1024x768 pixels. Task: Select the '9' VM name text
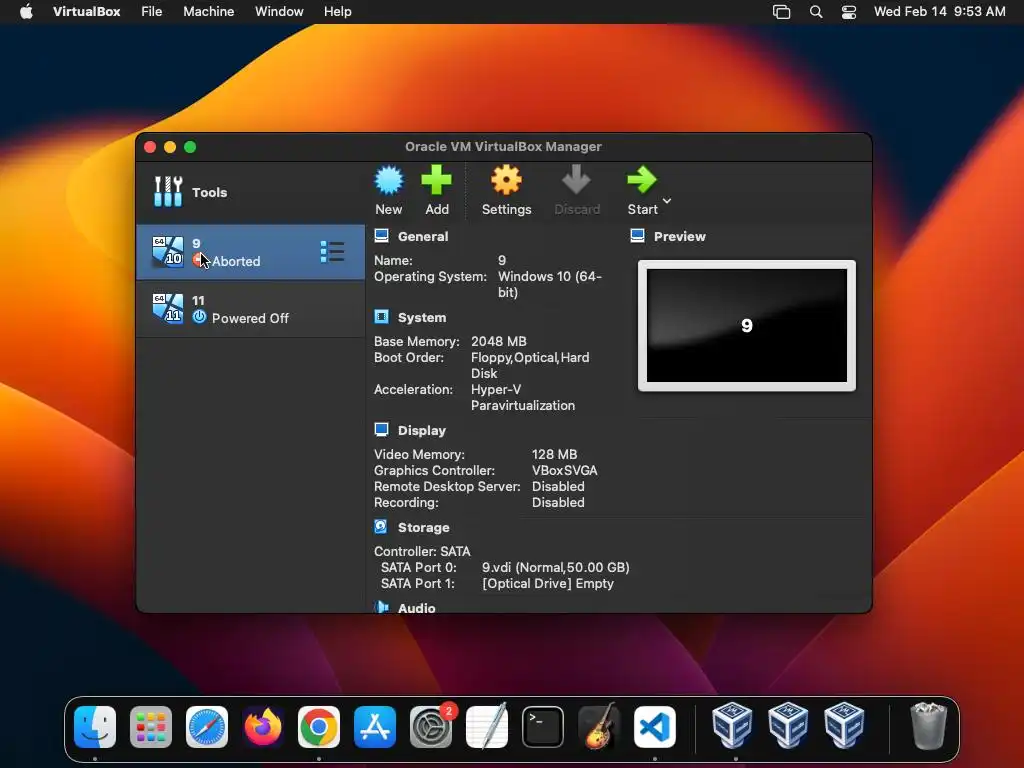click(197, 243)
